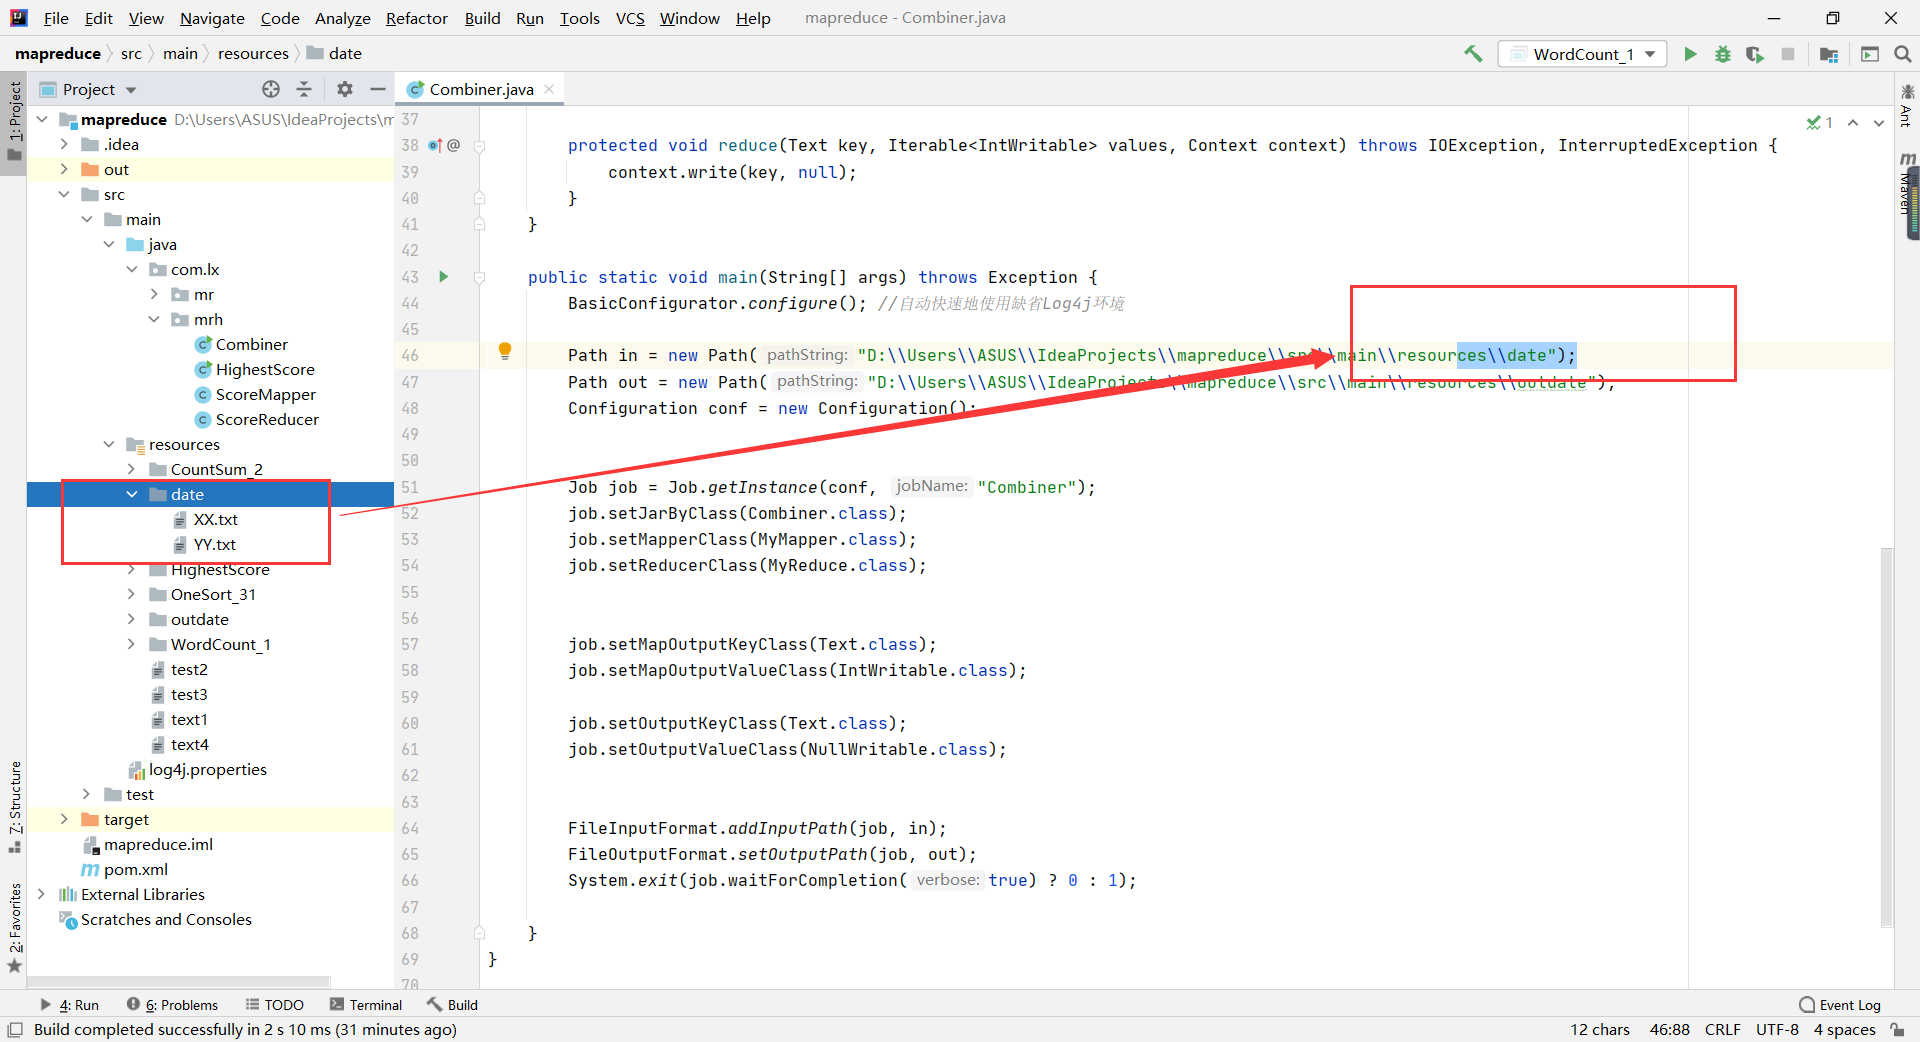Click the read-only lock icon in status bar
The image size is (1920, 1042).
(1897, 1029)
